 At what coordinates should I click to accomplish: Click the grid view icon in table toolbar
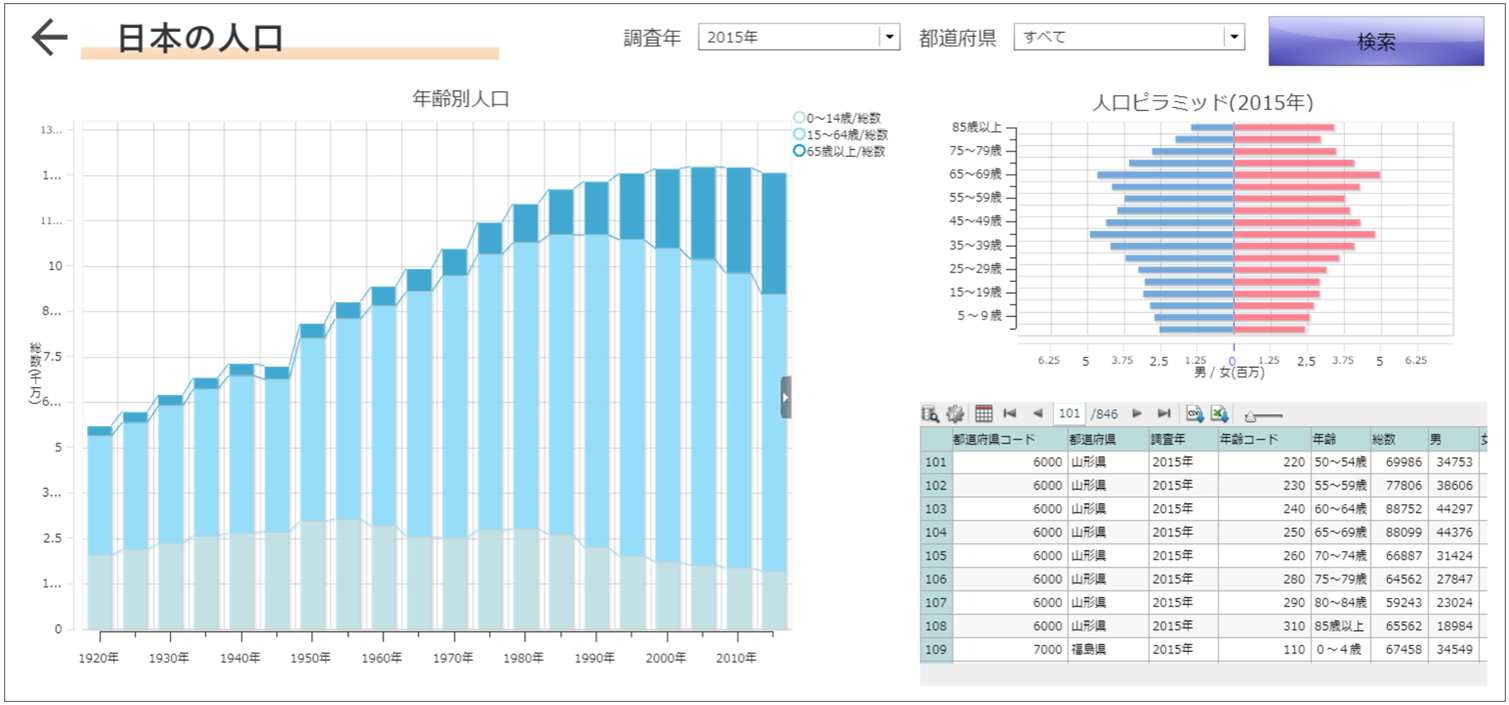click(x=983, y=413)
